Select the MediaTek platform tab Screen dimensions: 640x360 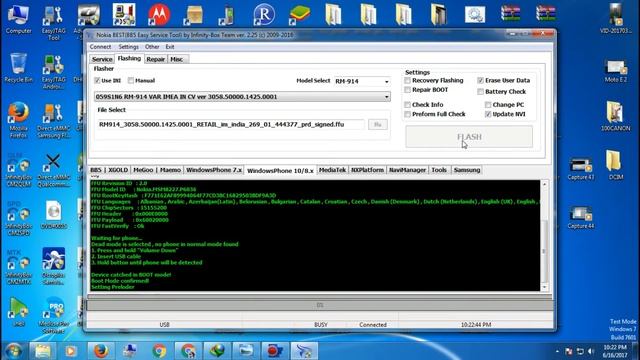tap(332, 170)
